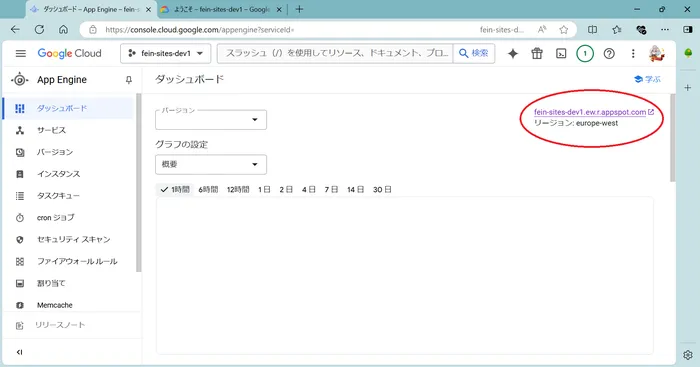This screenshot has height=367, width=700.
Task: Select the 6時間 time range
Action: click(x=208, y=190)
